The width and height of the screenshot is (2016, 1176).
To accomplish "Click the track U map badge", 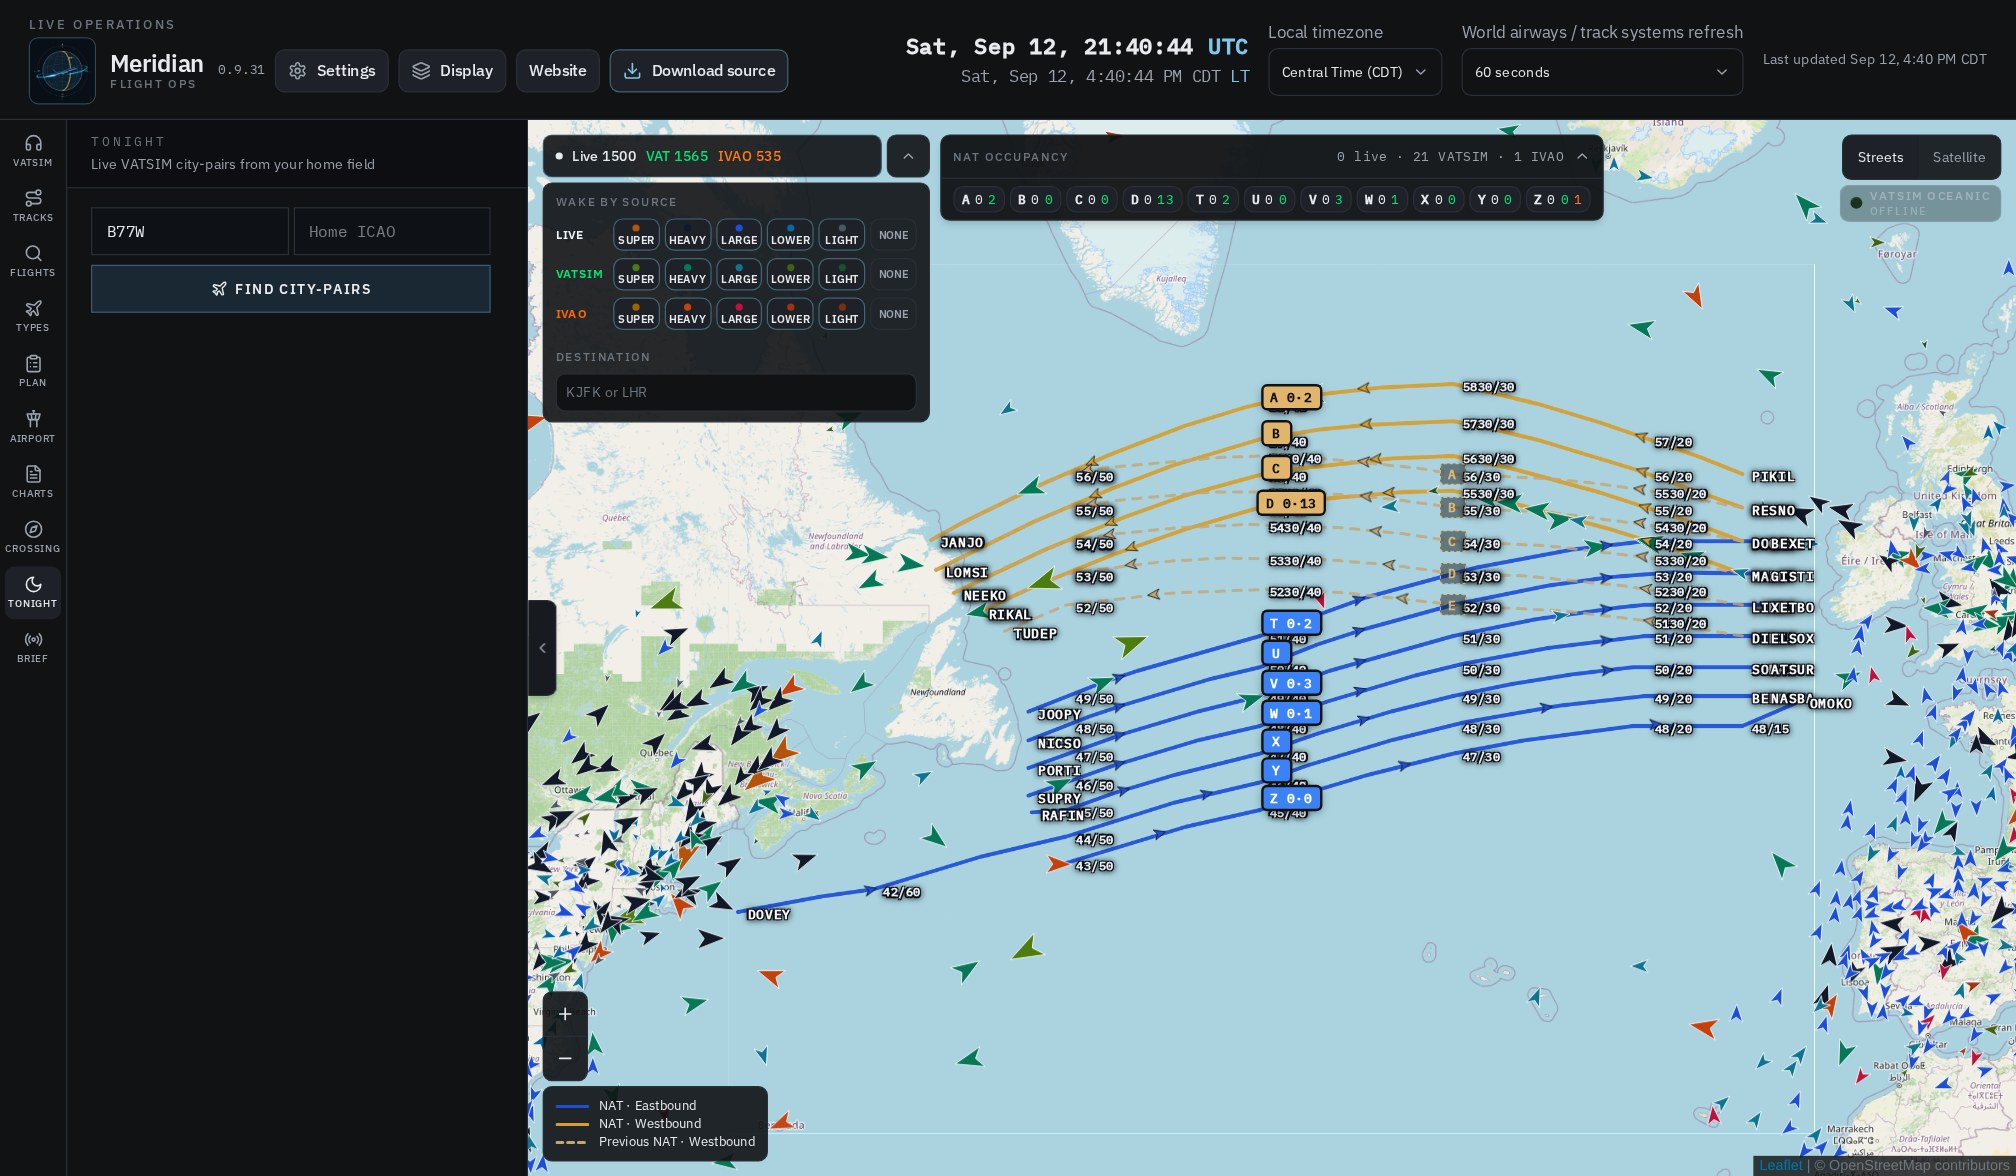I will (1275, 653).
